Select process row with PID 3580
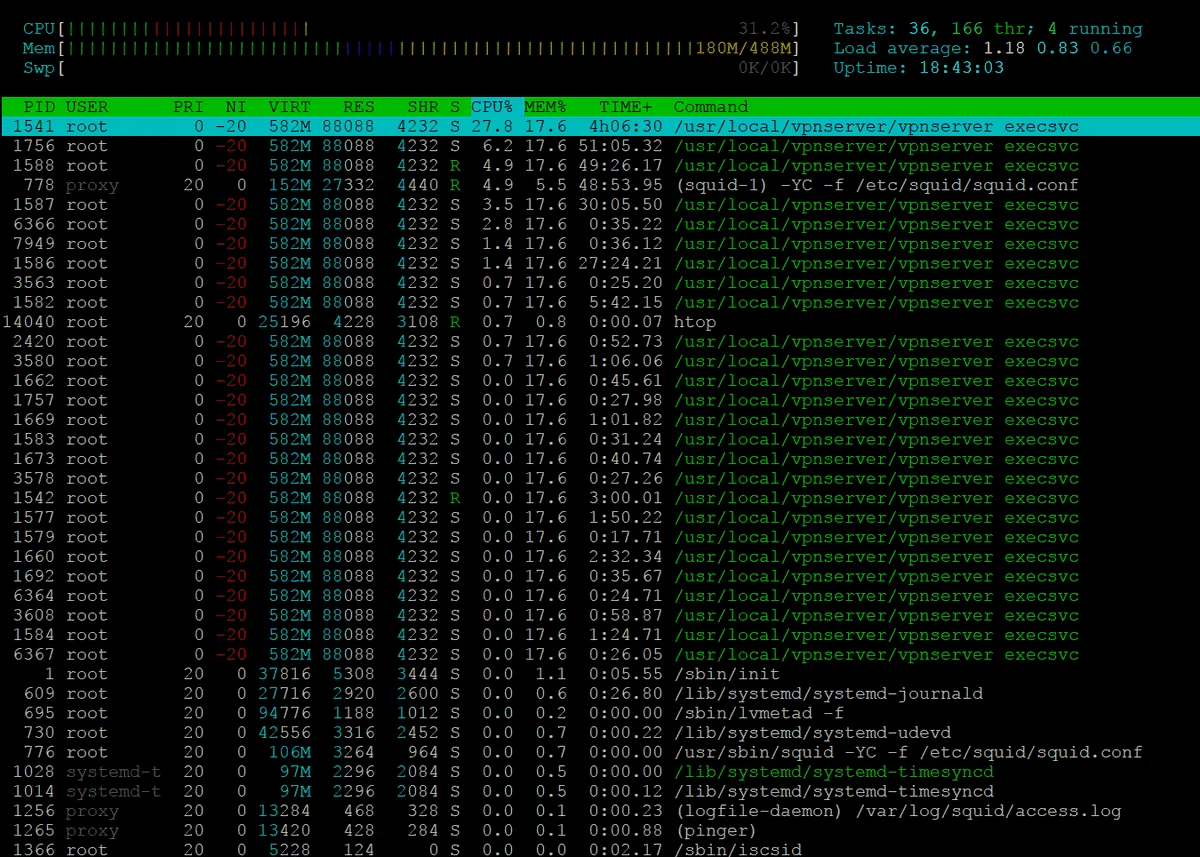This screenshot has height=857, width=1200. coord(600,361)
